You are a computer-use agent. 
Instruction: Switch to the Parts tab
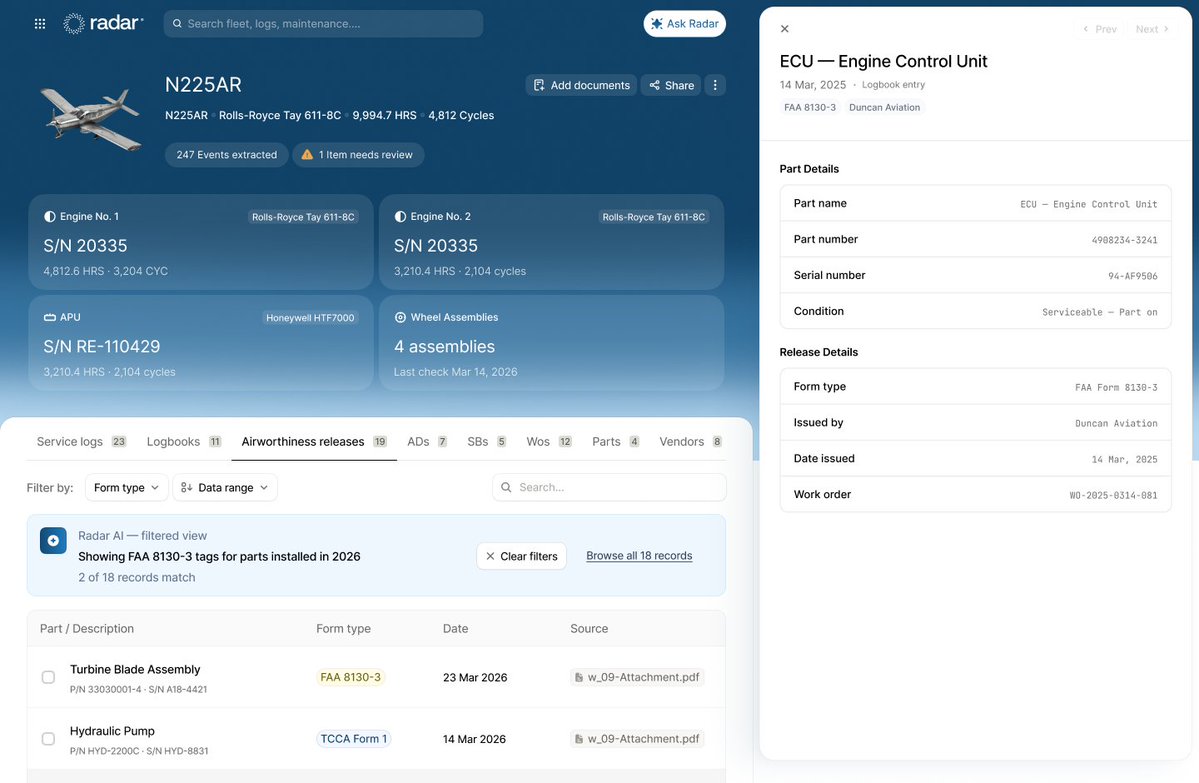coord(616,442)
